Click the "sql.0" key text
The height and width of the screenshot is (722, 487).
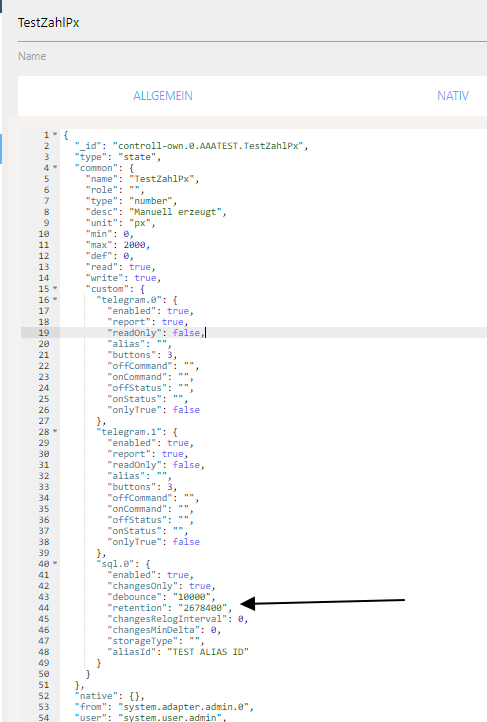pos(118,564)
